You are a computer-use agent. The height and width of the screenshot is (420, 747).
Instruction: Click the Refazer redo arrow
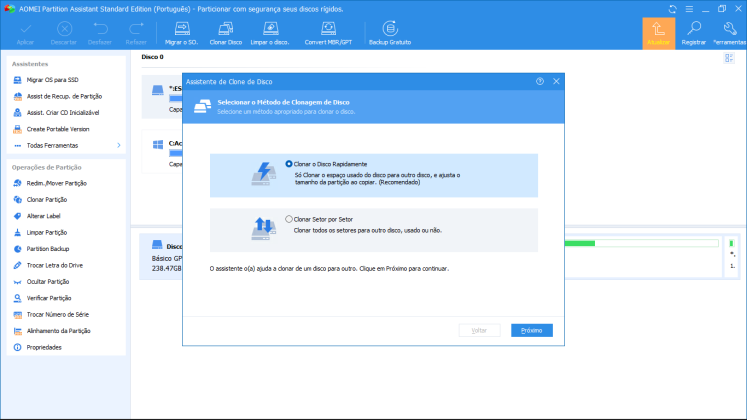click(136, 30)
